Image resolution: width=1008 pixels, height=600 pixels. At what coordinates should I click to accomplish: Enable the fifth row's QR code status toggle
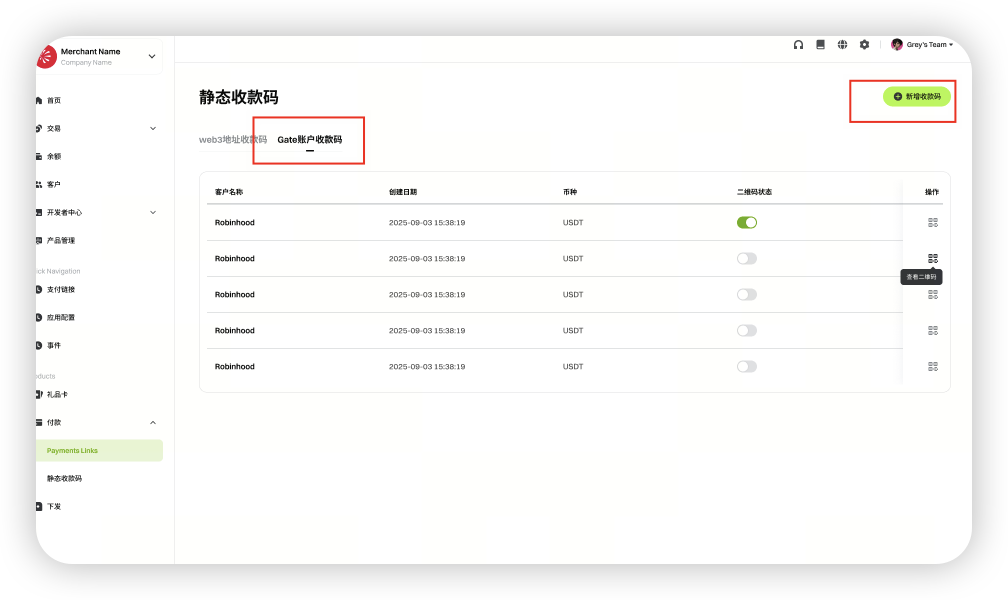pyautogui.click(x=746, y=366)
